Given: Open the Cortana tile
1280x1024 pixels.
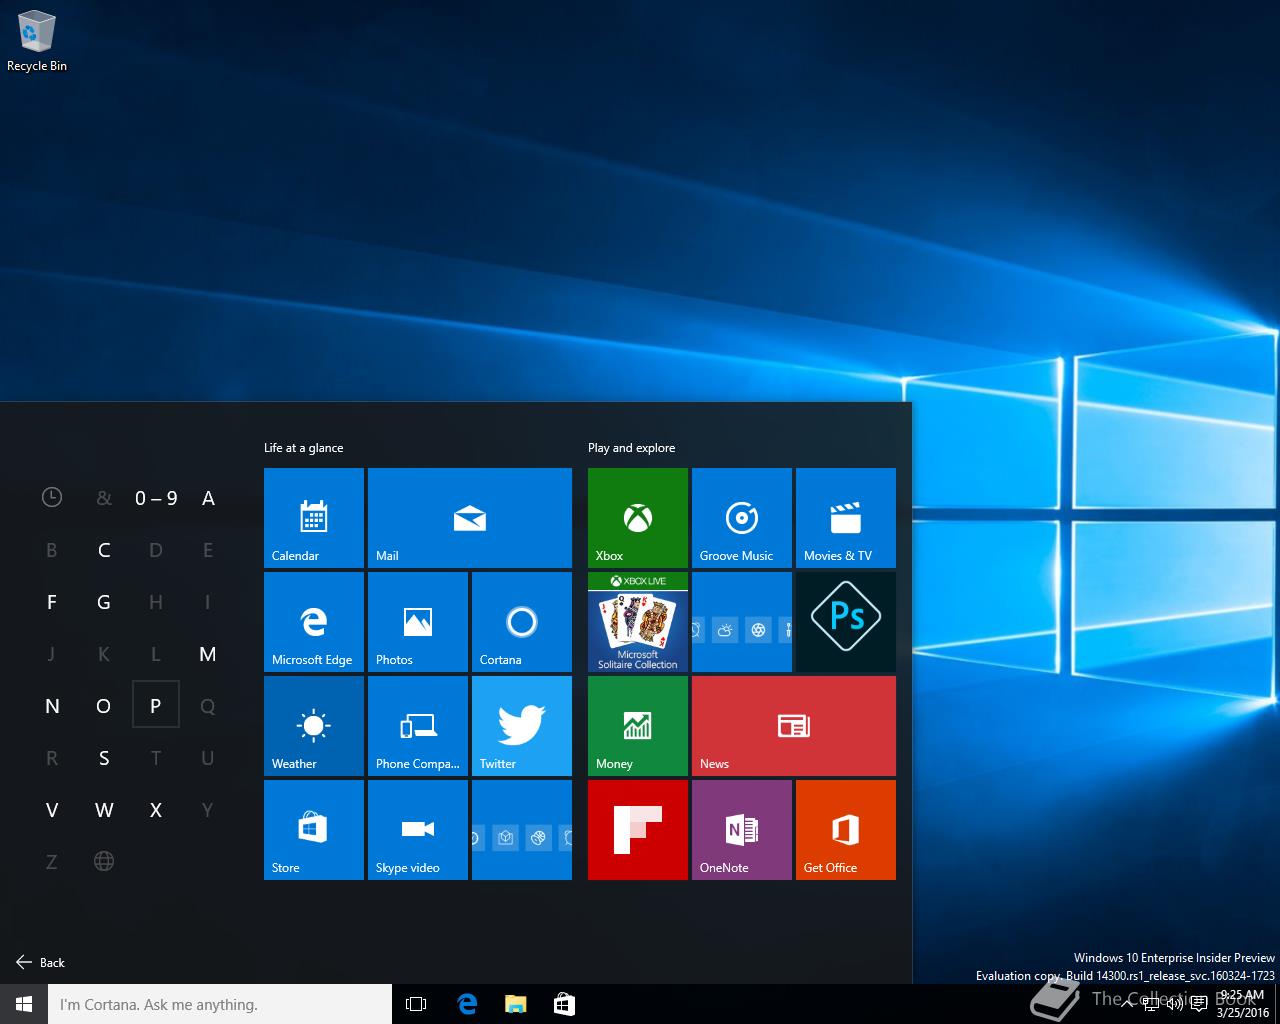Looking at the screenshot, I should tap(522, 622).
